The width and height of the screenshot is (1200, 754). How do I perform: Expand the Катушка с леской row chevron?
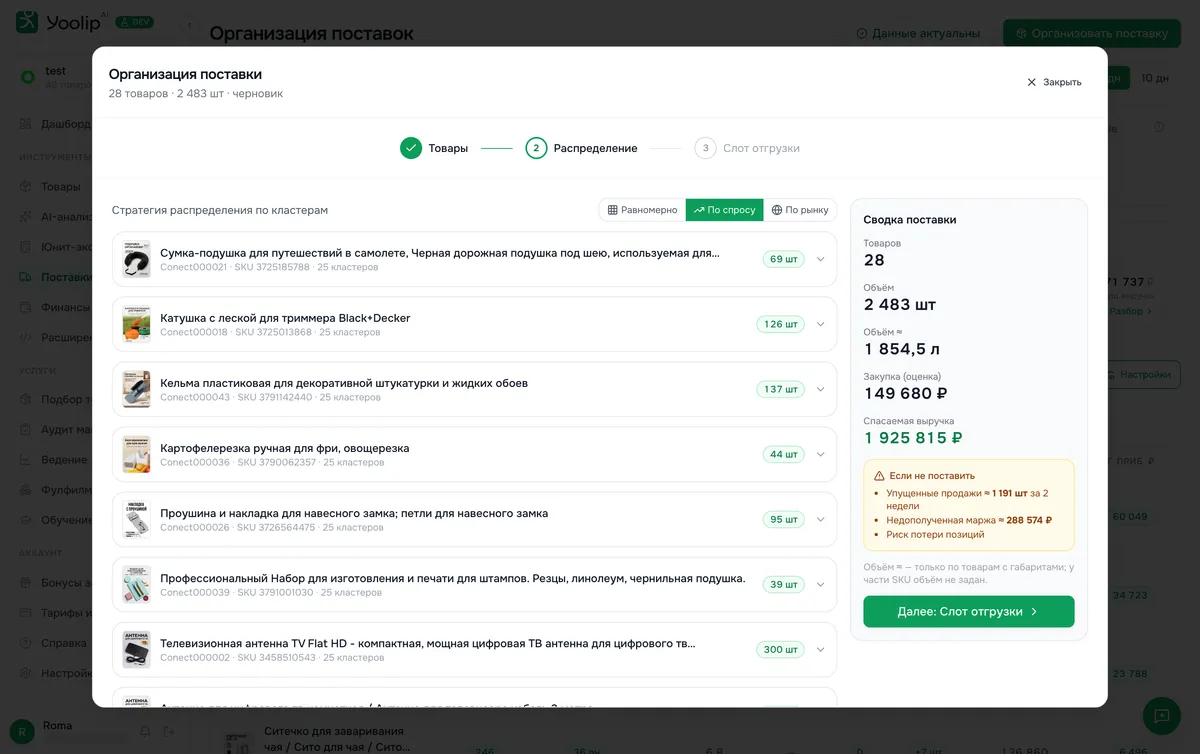(x=821, y=324)
